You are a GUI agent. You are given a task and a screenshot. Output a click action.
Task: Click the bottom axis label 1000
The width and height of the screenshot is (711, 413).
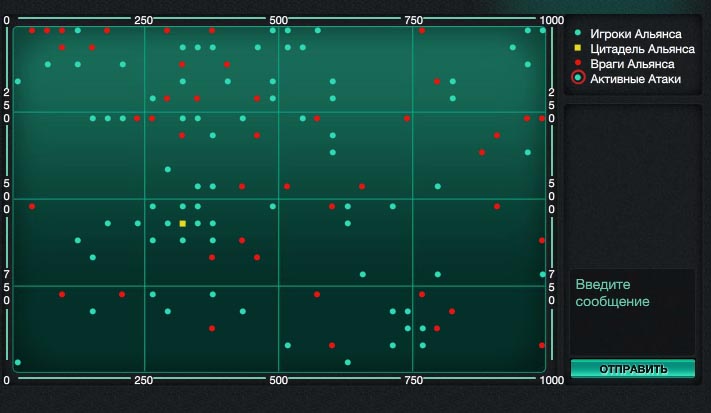(551, 380)
